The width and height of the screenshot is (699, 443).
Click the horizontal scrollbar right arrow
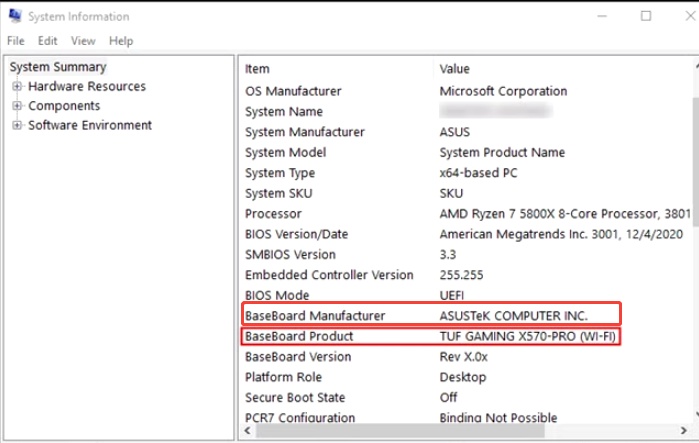click(x=683, y=431)
